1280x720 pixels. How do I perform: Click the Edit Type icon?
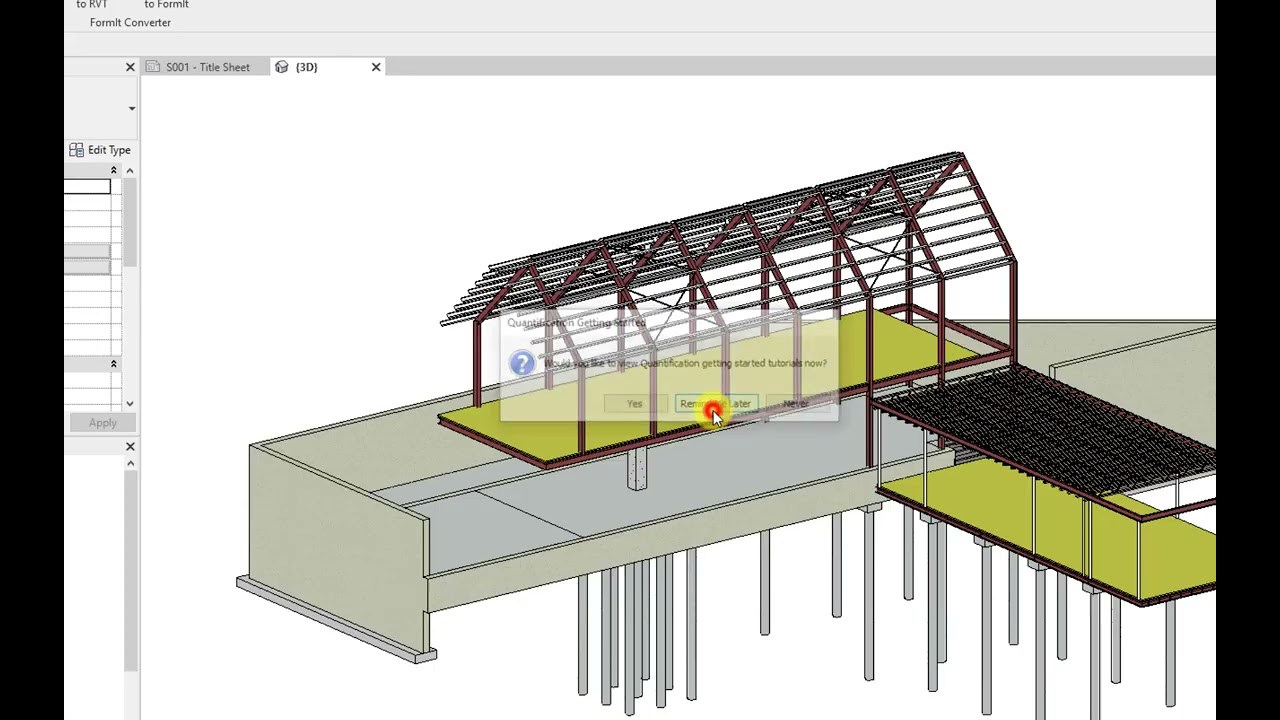coord(76,150)
